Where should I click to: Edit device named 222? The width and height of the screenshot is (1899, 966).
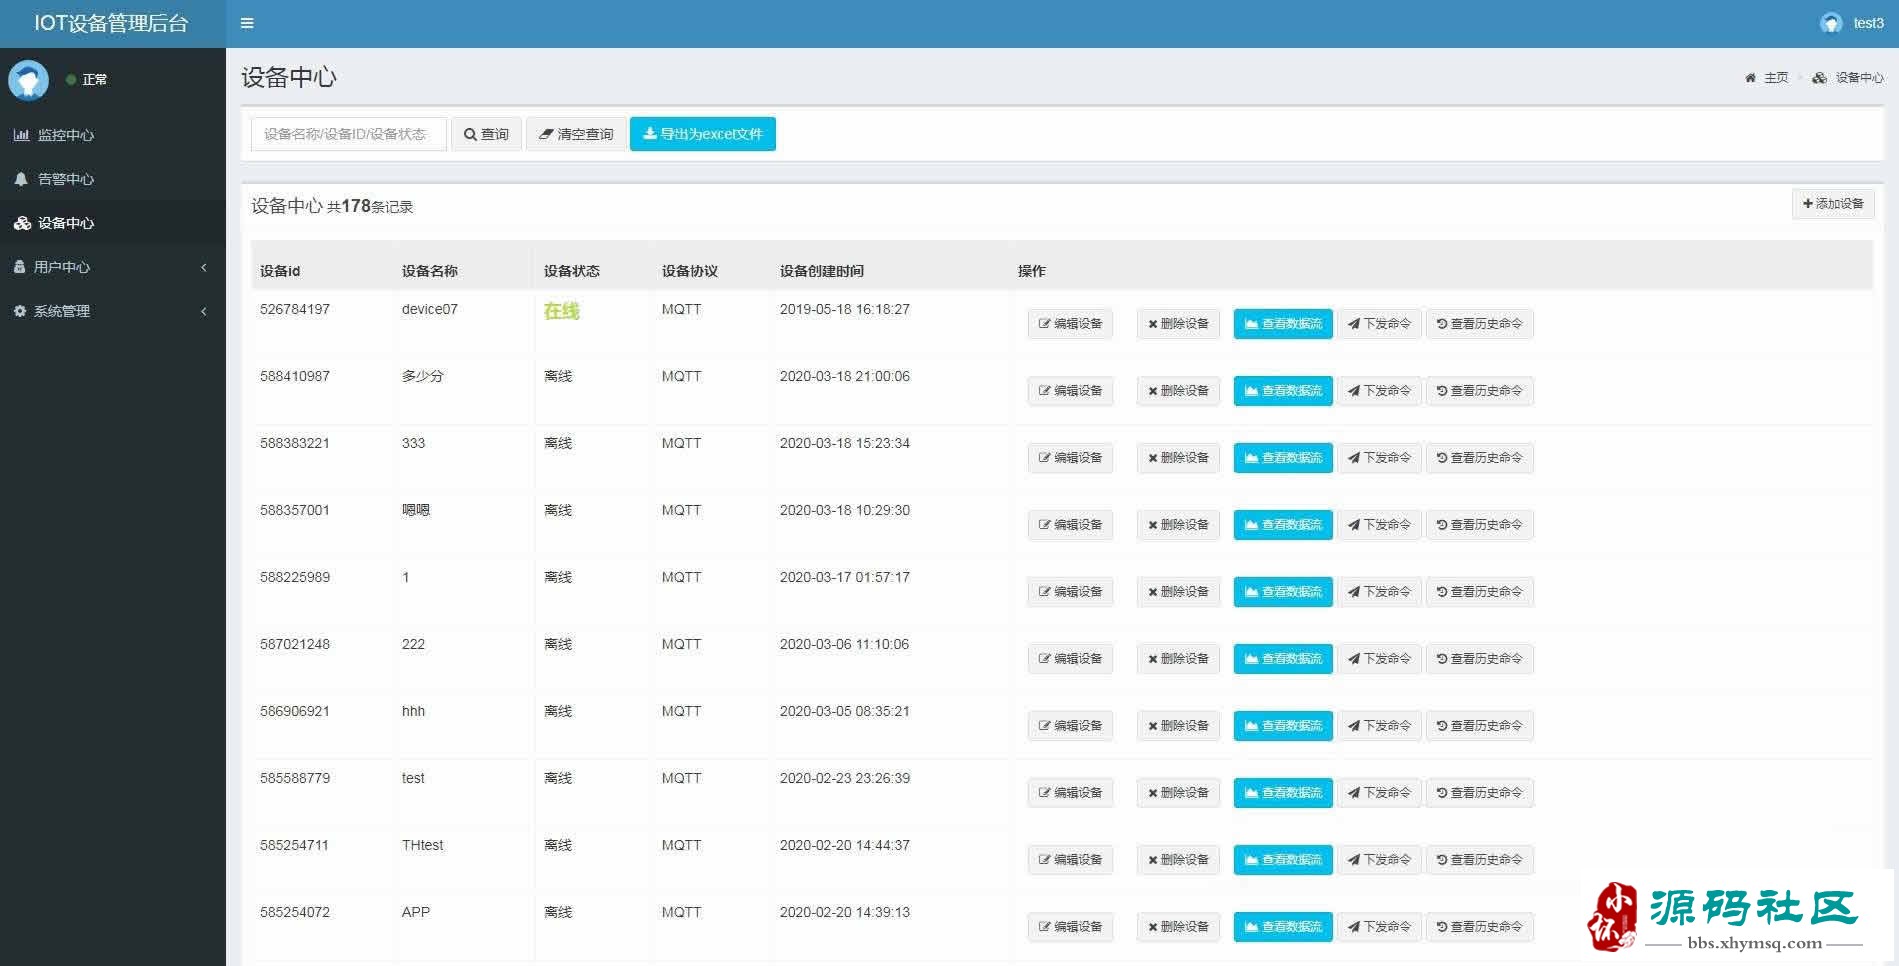click(1070, 659)
